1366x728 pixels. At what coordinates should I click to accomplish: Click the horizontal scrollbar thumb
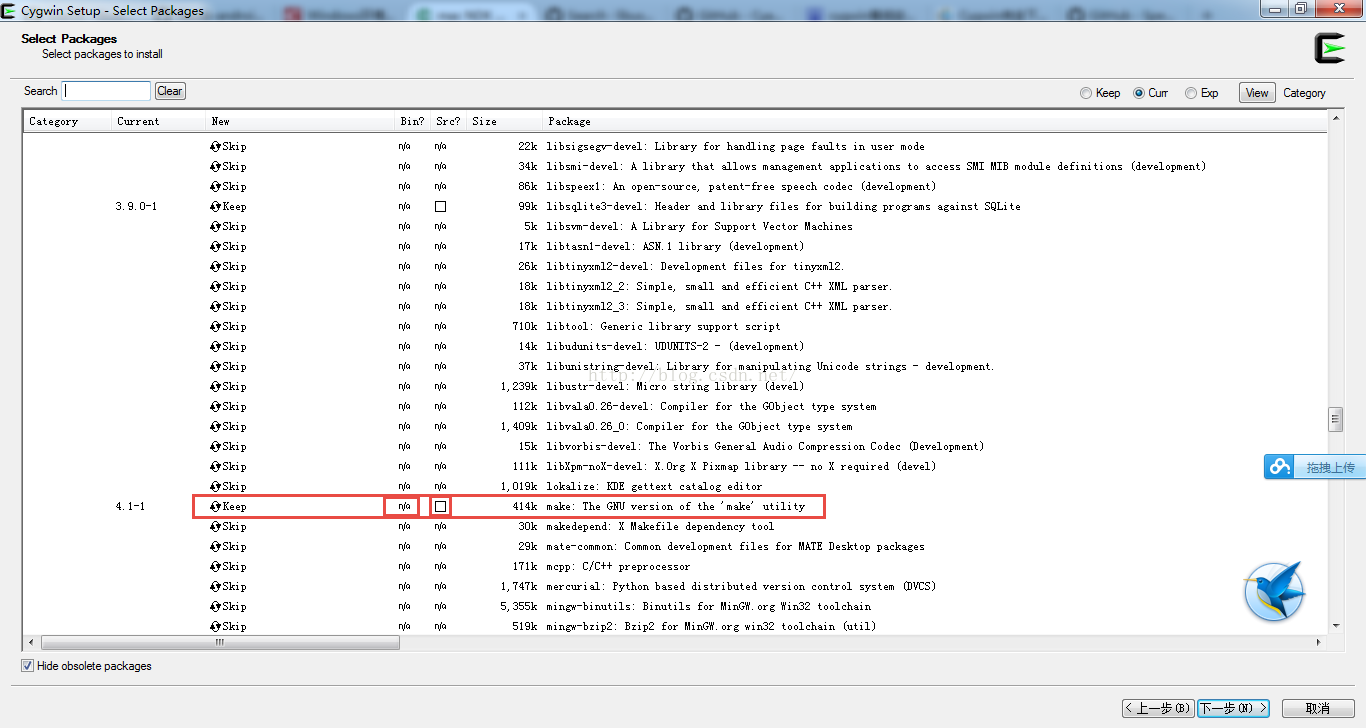tap(220, 642)
